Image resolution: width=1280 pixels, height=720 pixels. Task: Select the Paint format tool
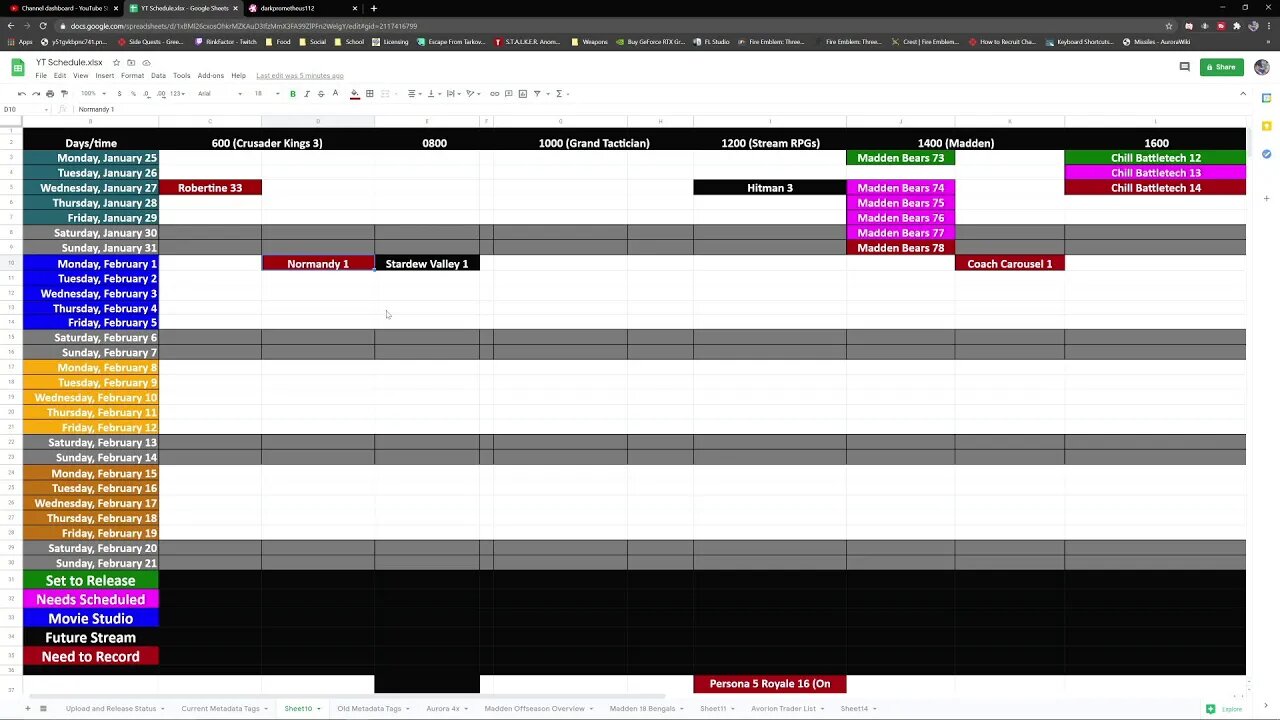(x=64, y=94)
